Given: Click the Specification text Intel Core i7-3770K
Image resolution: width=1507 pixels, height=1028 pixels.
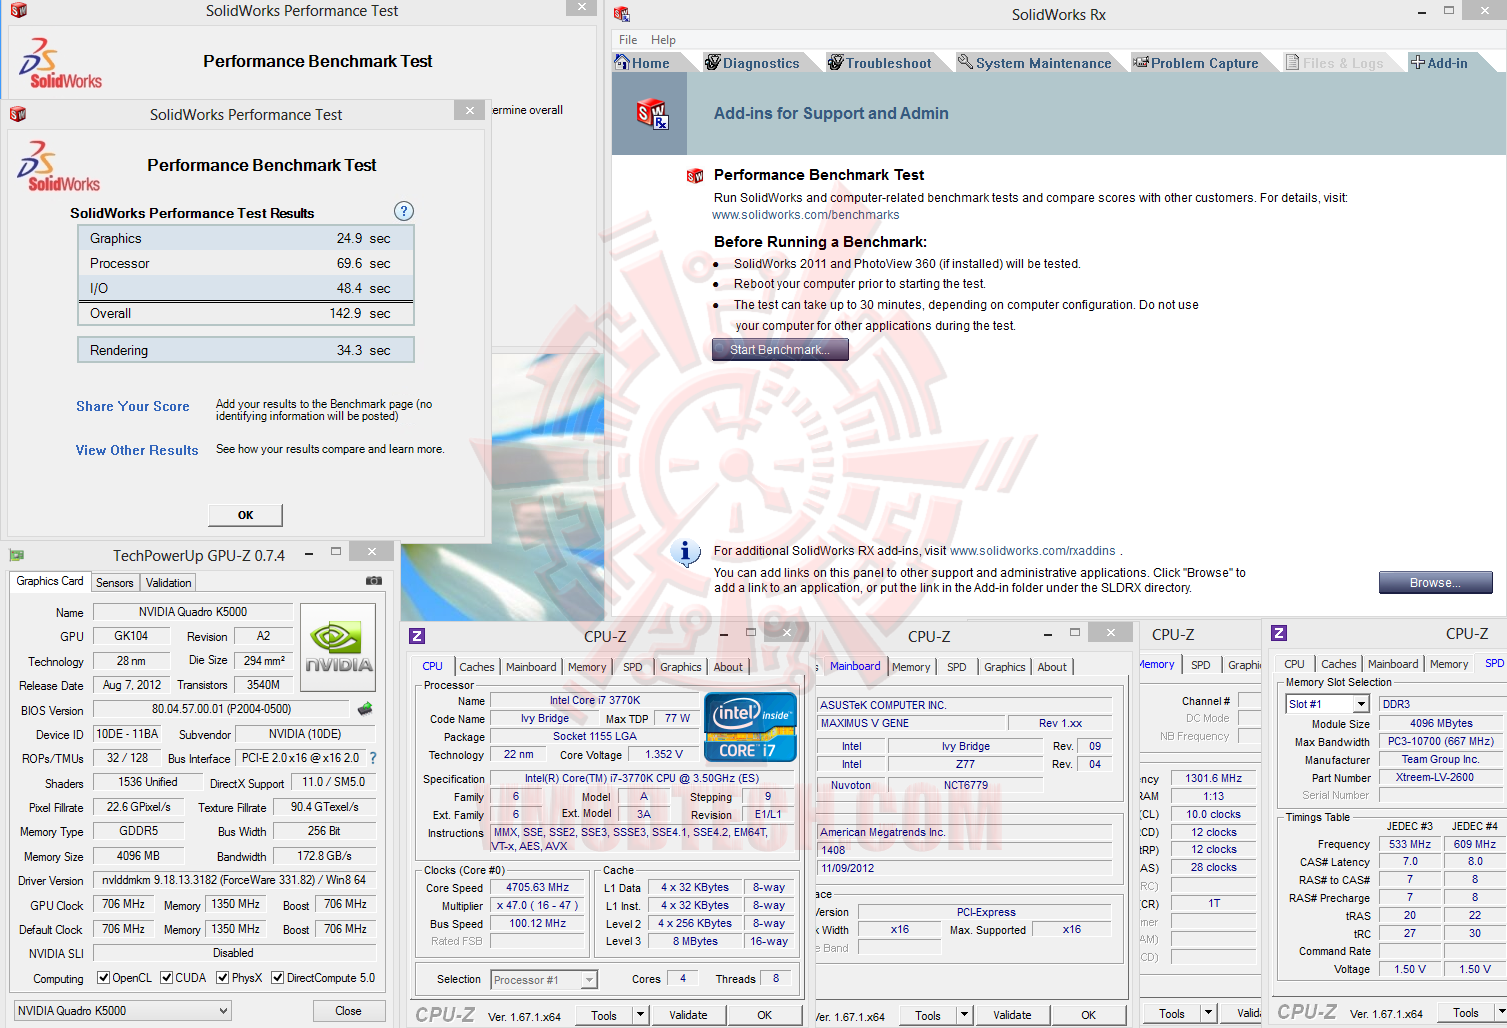Looking at the screenshot, I should pos(642,778).
